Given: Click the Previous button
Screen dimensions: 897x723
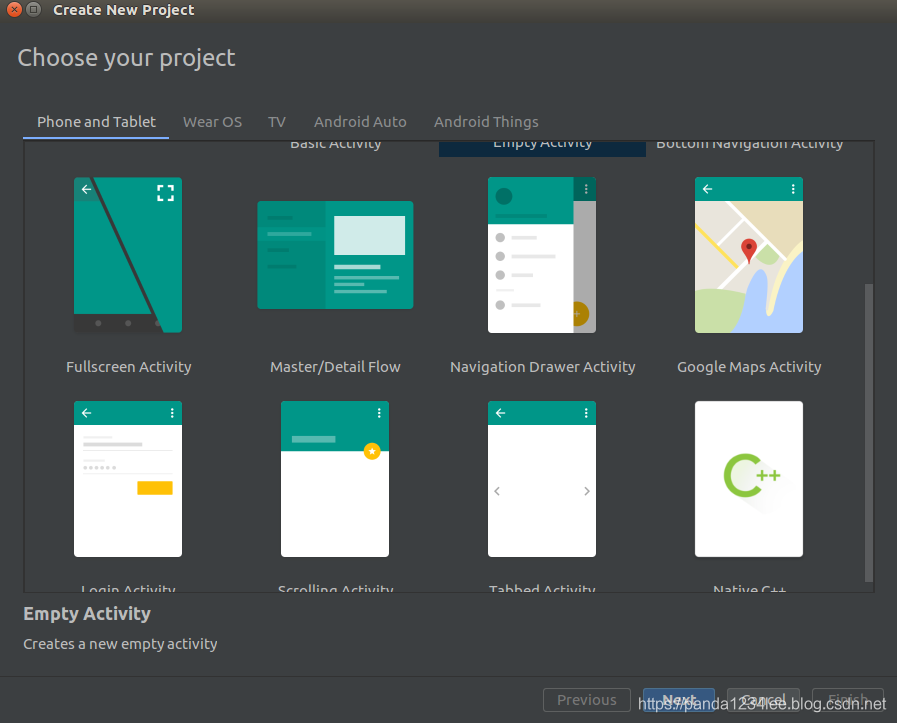Looking at the screenshot, I should 587,700.
